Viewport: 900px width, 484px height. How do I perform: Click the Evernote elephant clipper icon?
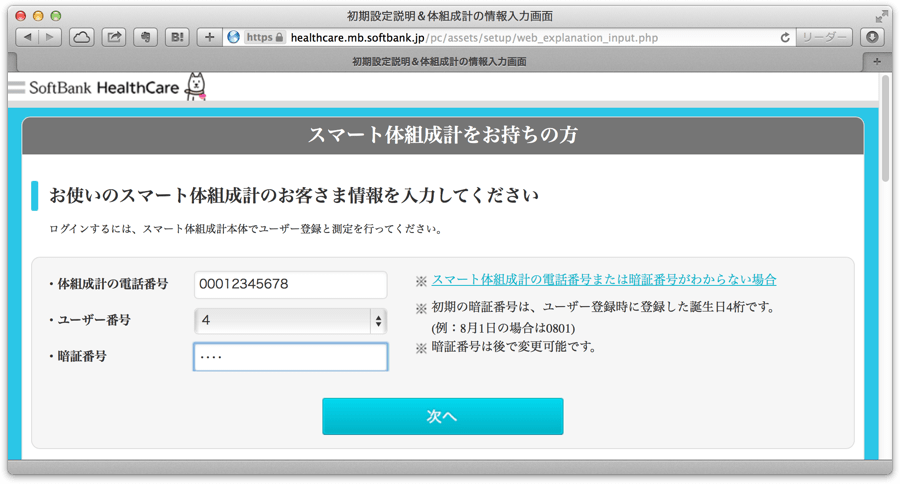[x=146, y=37]
